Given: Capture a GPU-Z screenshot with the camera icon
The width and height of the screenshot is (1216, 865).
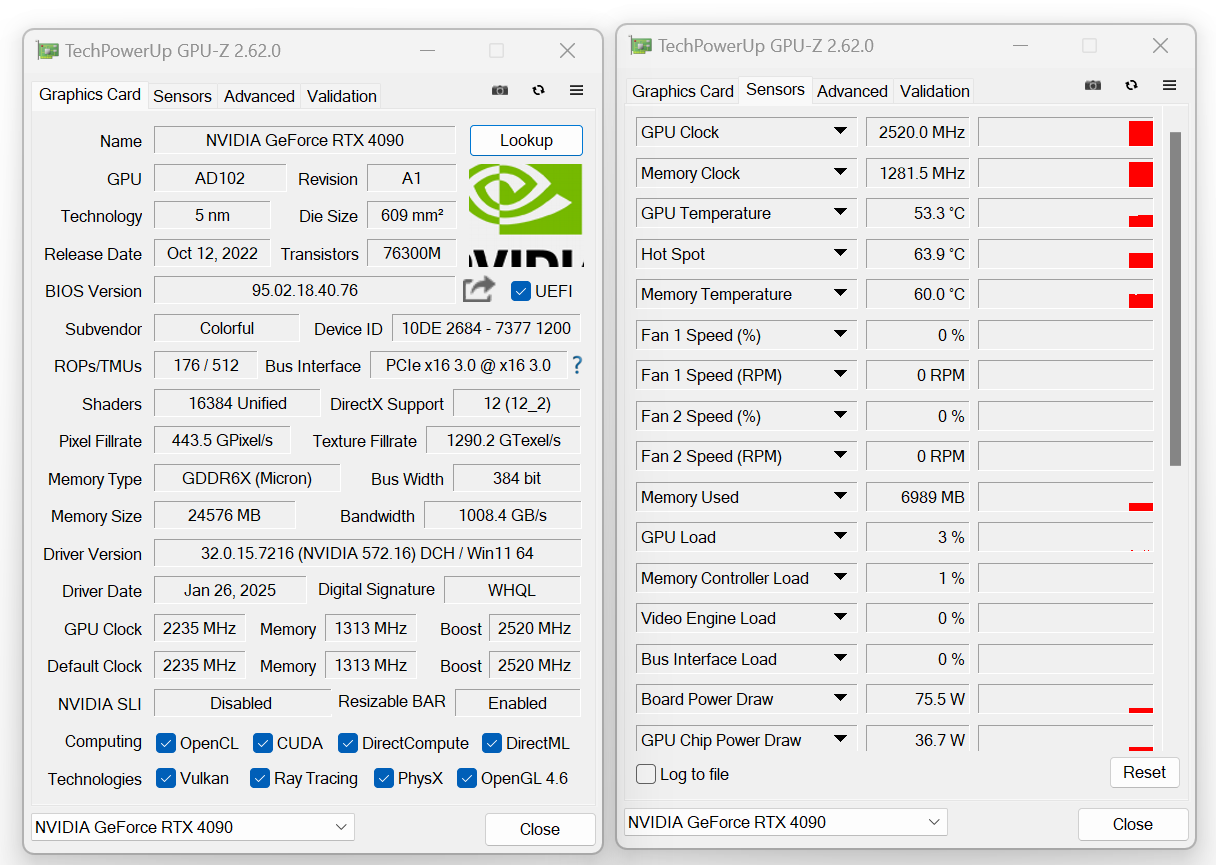Looking at the screenshot, I should [x=499, y=90].
